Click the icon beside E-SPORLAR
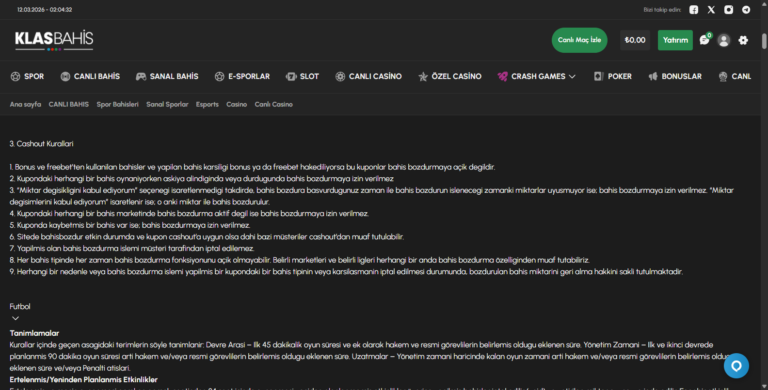768x390 pixels. point(219,76)
